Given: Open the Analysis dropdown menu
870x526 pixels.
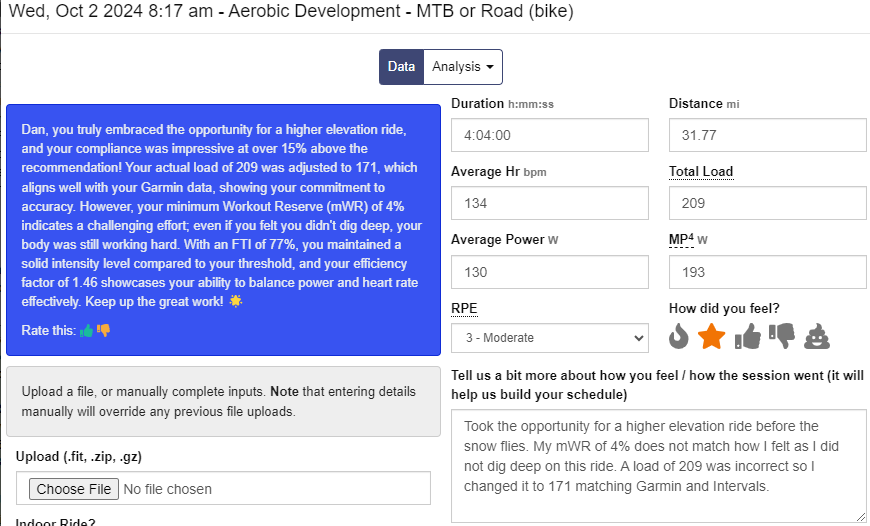Looking at the screenshot, I should click(463, 67).
